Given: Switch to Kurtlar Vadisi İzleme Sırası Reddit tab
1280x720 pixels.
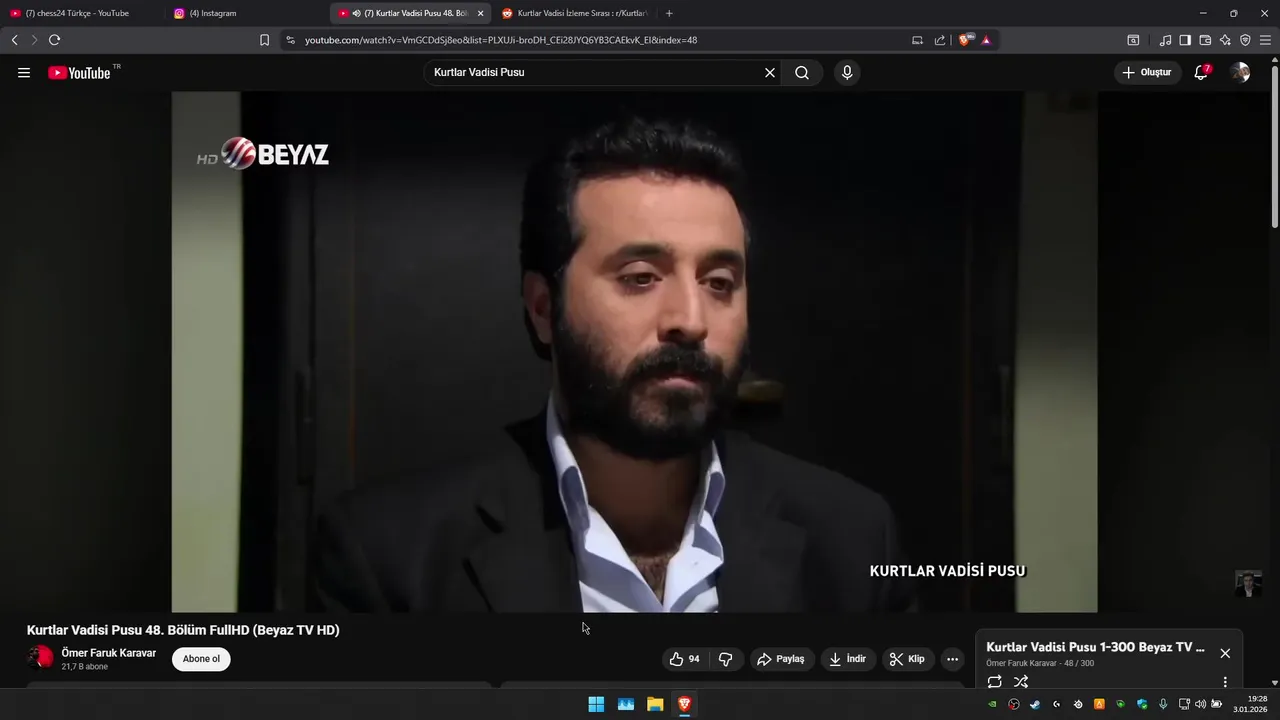Looking at the screenshot, I should coord(575,13).
